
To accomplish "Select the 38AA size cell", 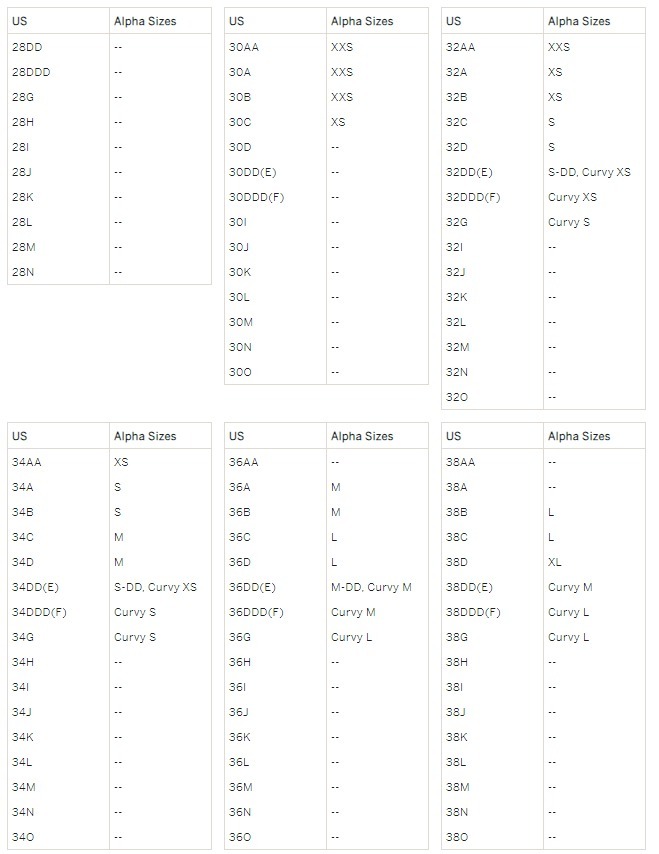I will [460, 462].
